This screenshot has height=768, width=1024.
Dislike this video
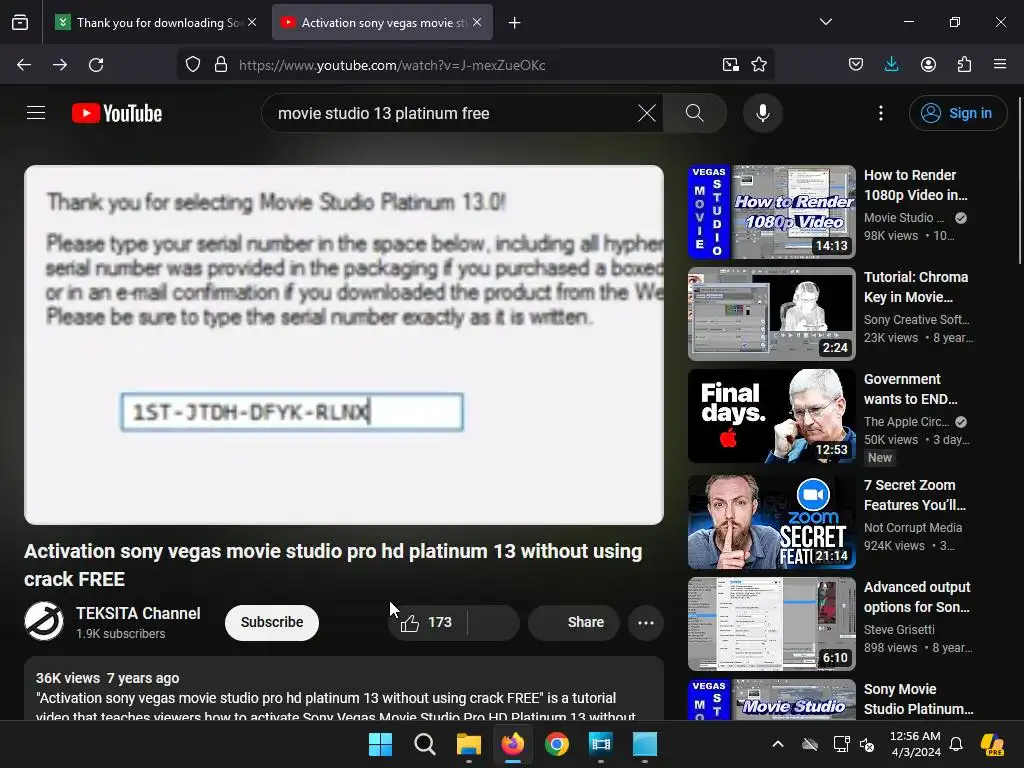[x=494, y=622]
